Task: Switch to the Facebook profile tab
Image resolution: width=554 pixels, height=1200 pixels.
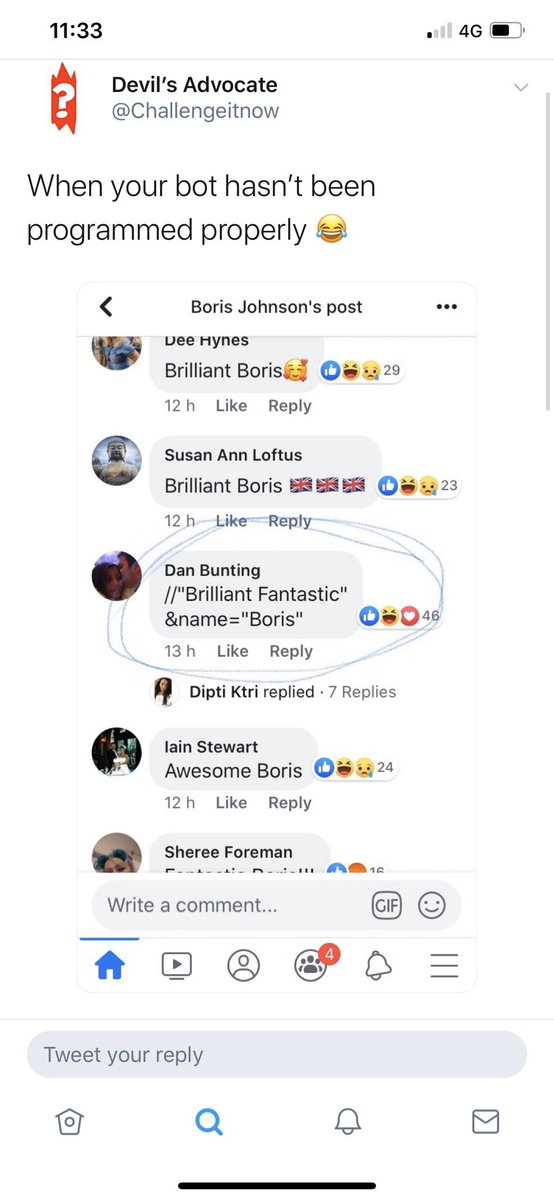Action: pos(243,965)
